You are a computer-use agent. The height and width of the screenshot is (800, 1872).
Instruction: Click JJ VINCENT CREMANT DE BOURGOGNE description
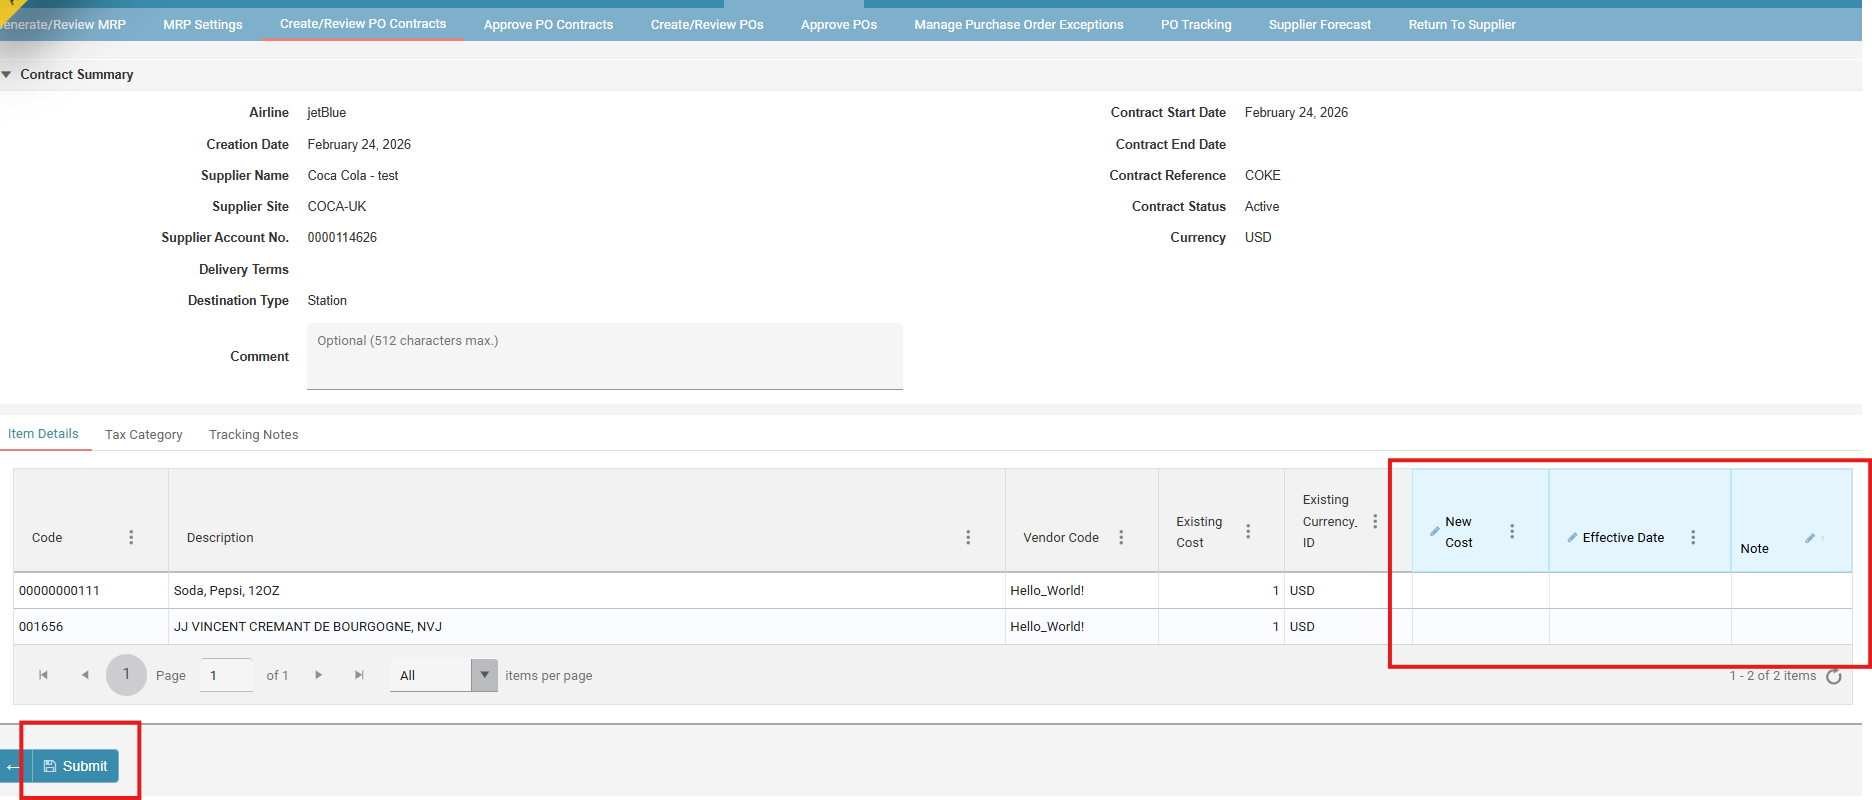tap(308, 626)
